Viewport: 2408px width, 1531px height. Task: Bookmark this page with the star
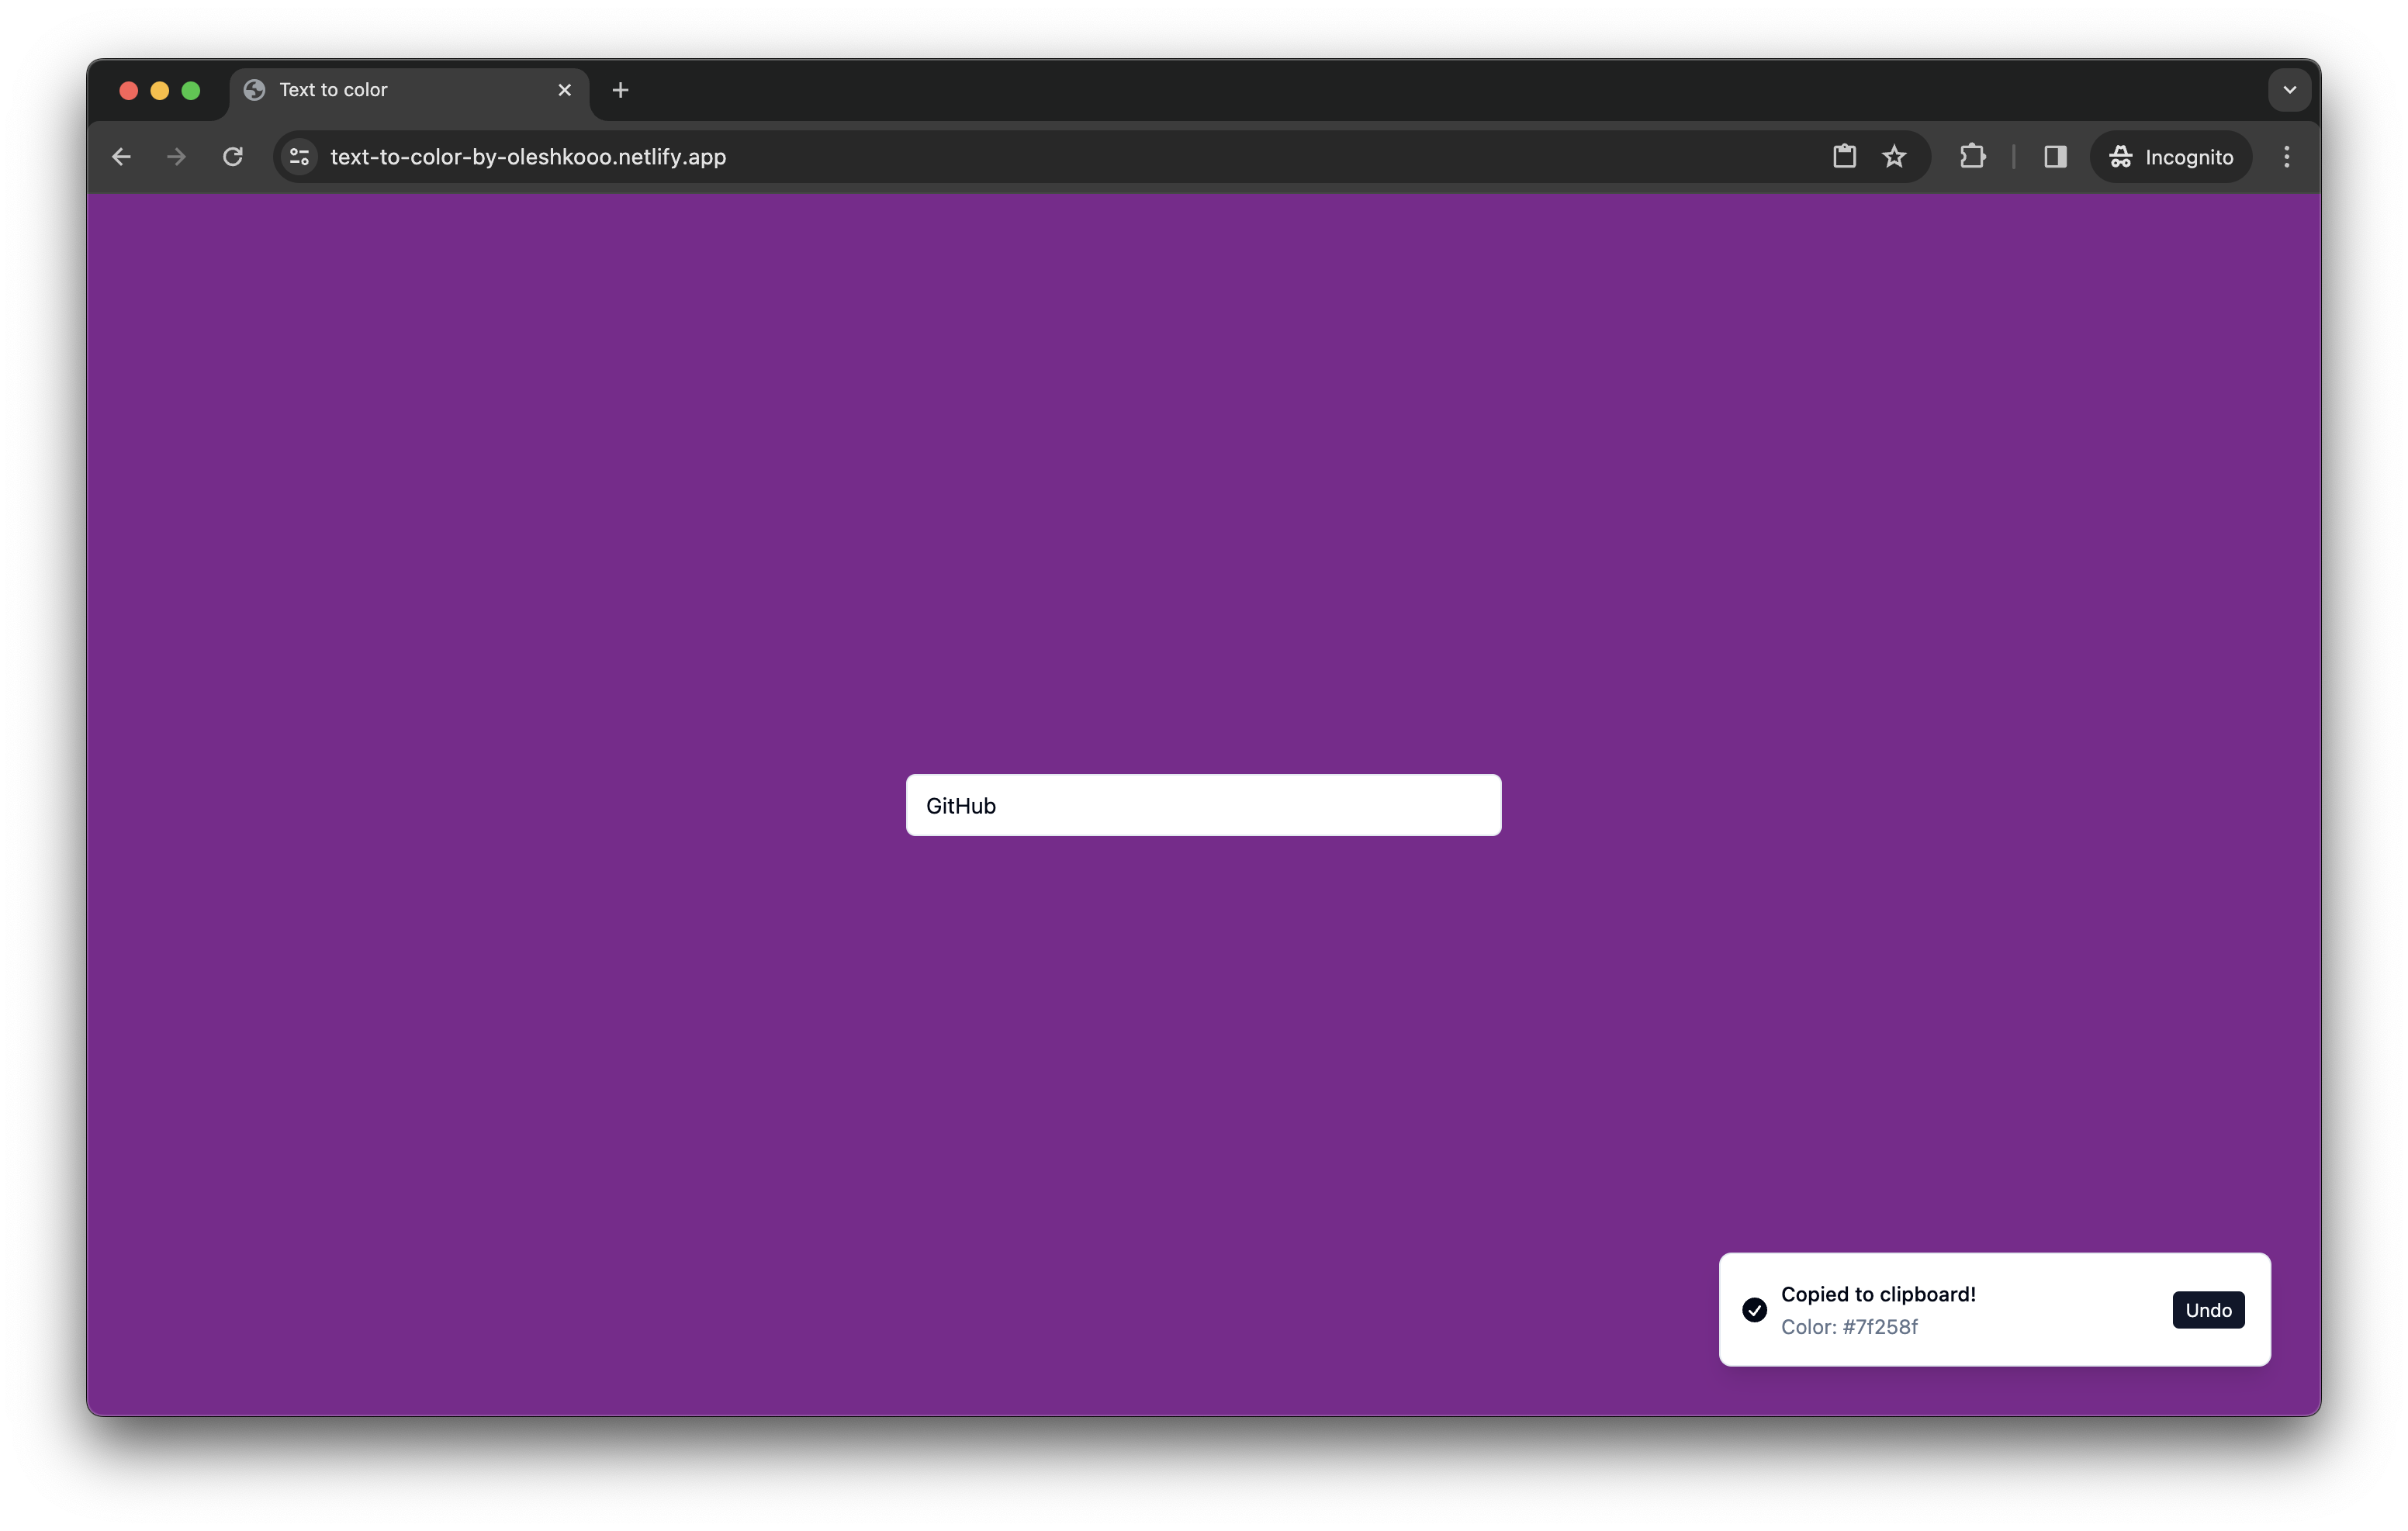[1894, 157]
